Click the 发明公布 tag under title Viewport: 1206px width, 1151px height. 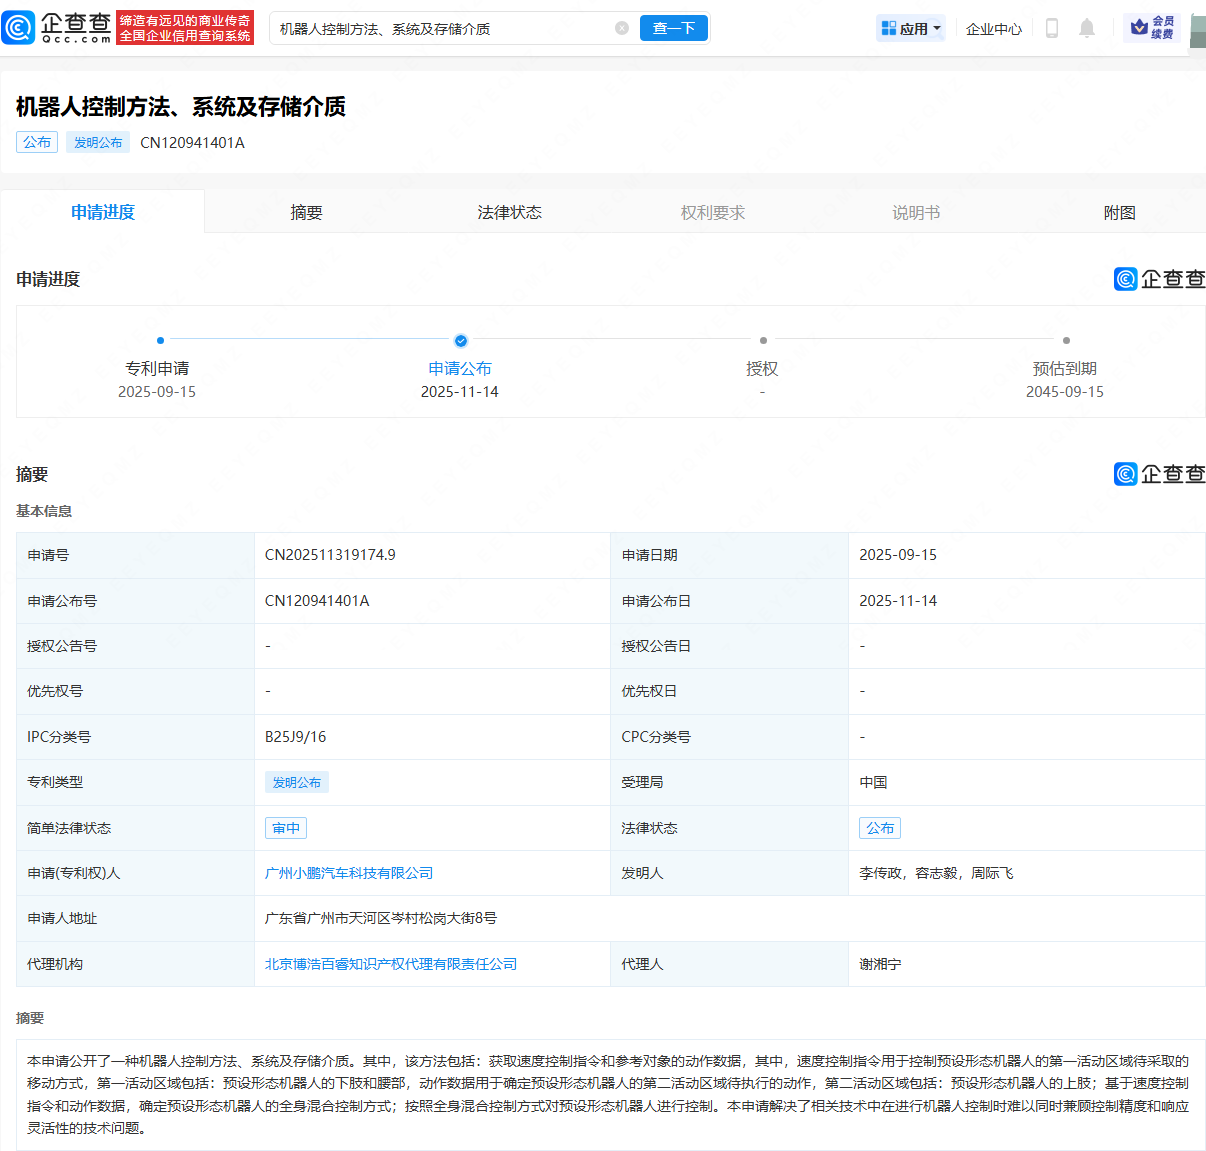(x=98, y=142)
